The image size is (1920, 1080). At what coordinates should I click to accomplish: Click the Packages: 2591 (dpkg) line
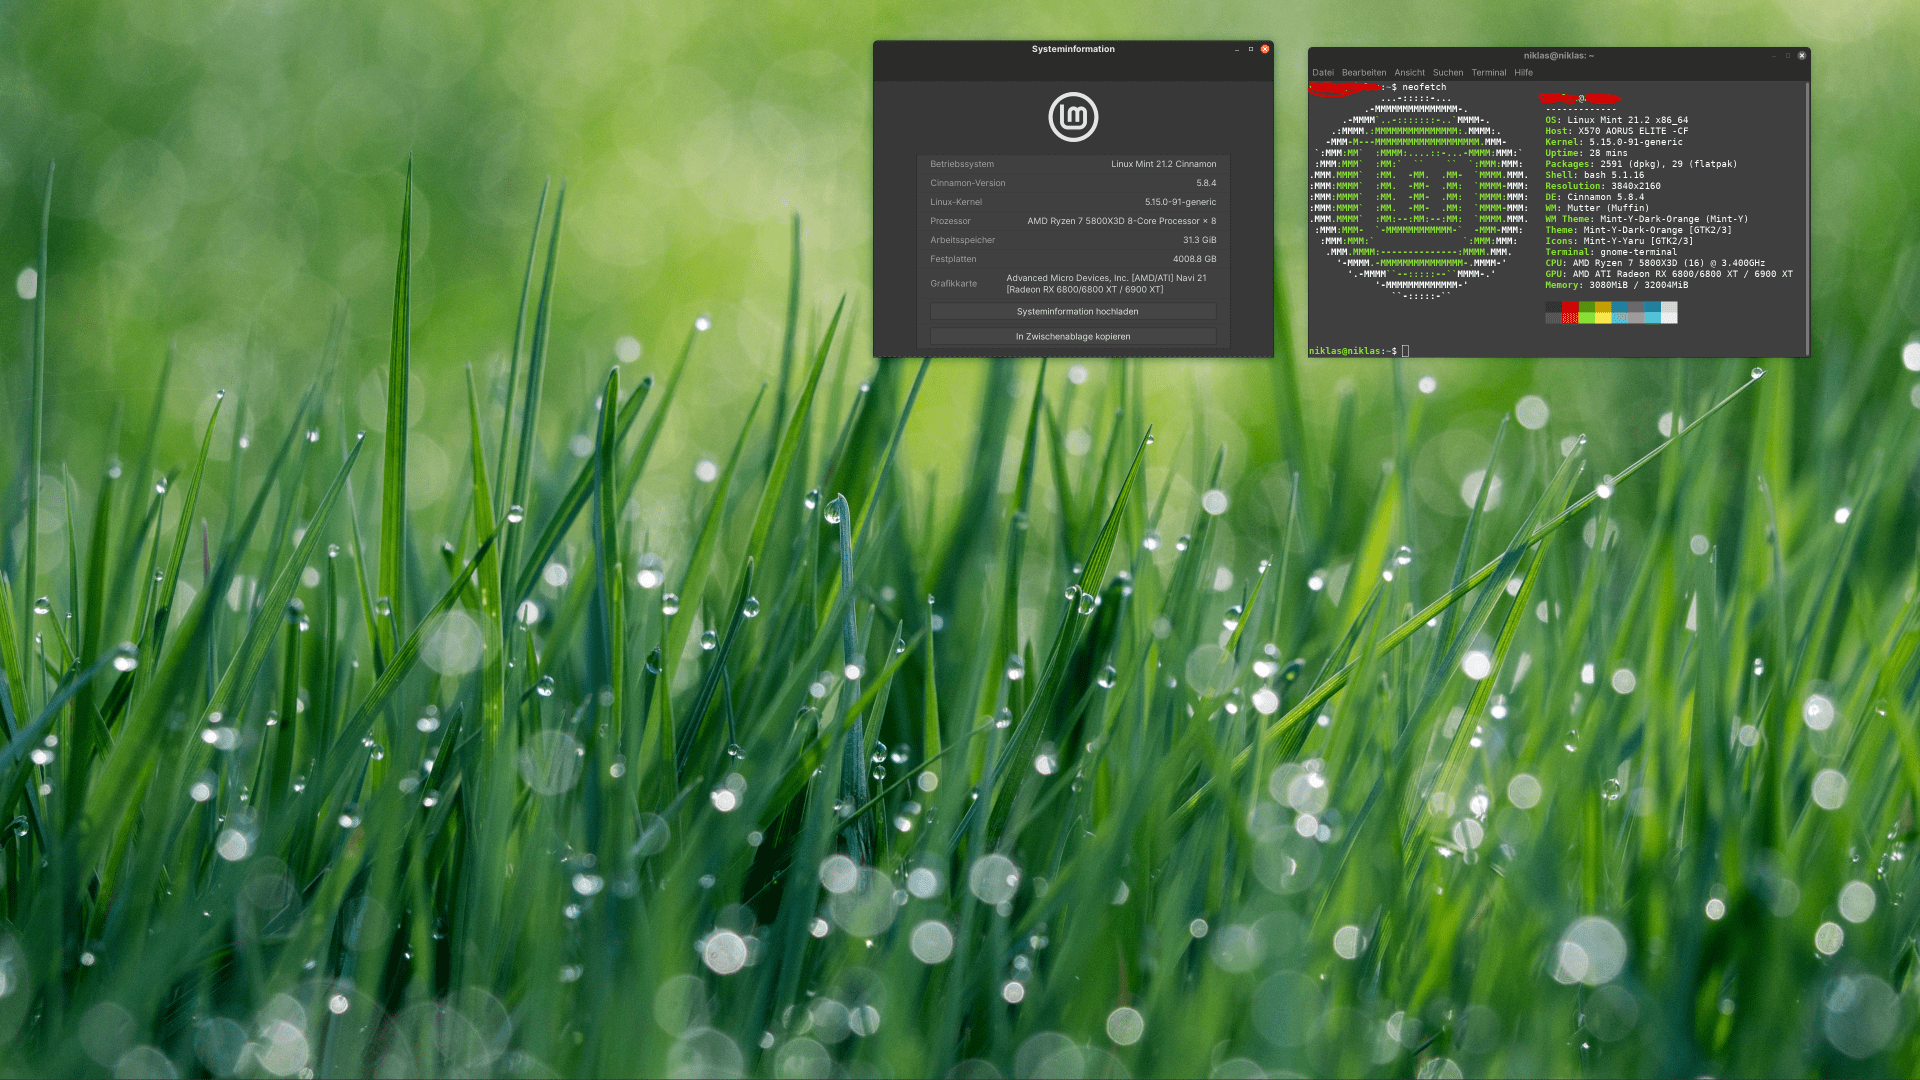pos(1641,164)
